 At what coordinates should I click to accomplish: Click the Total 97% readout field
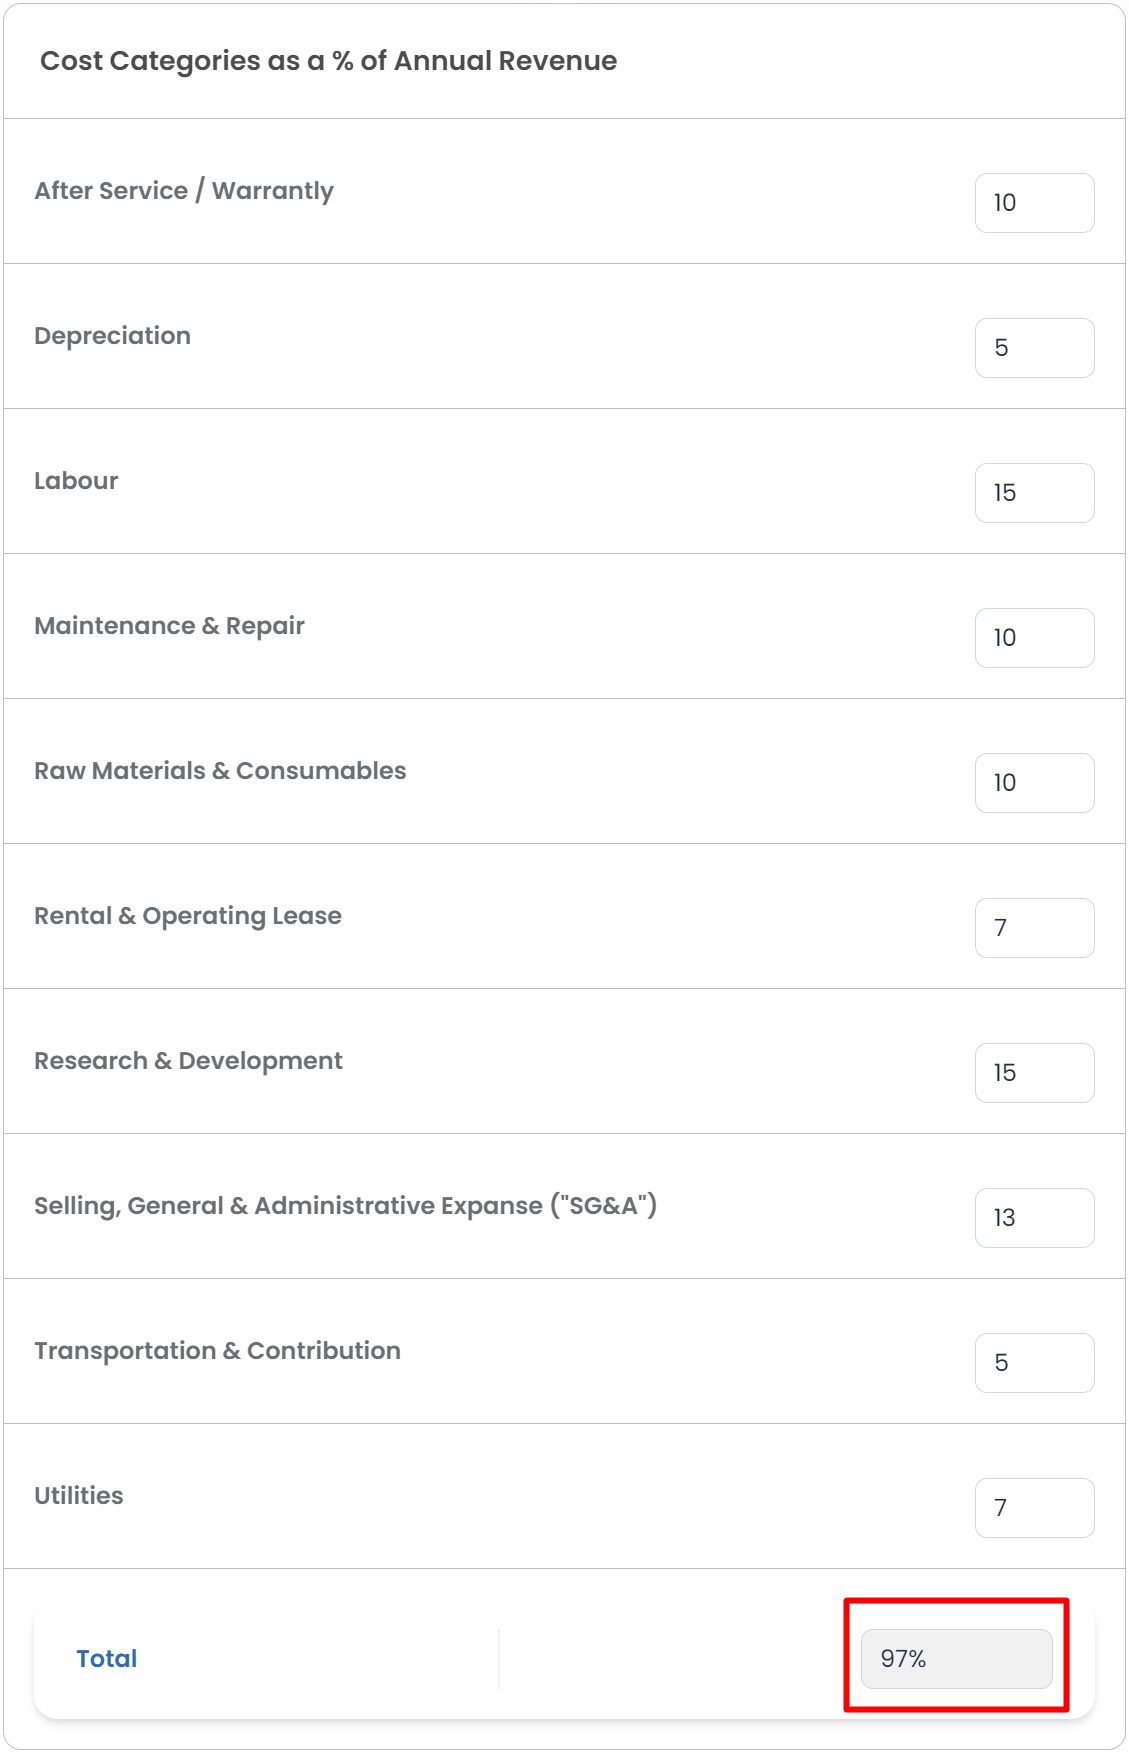pyautogui.click(x=956, y=1659)
